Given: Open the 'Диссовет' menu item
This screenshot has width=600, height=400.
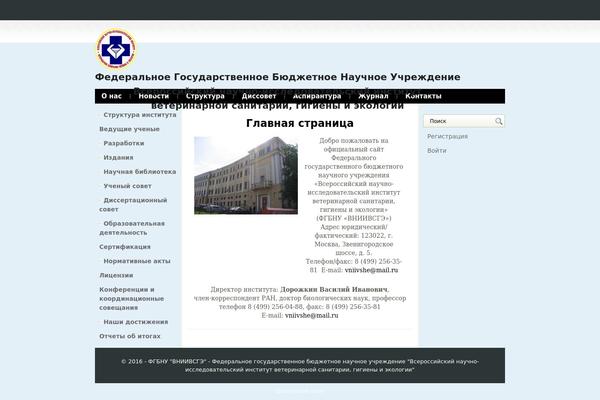Looking at the screenshot, I should click(259, 96).
